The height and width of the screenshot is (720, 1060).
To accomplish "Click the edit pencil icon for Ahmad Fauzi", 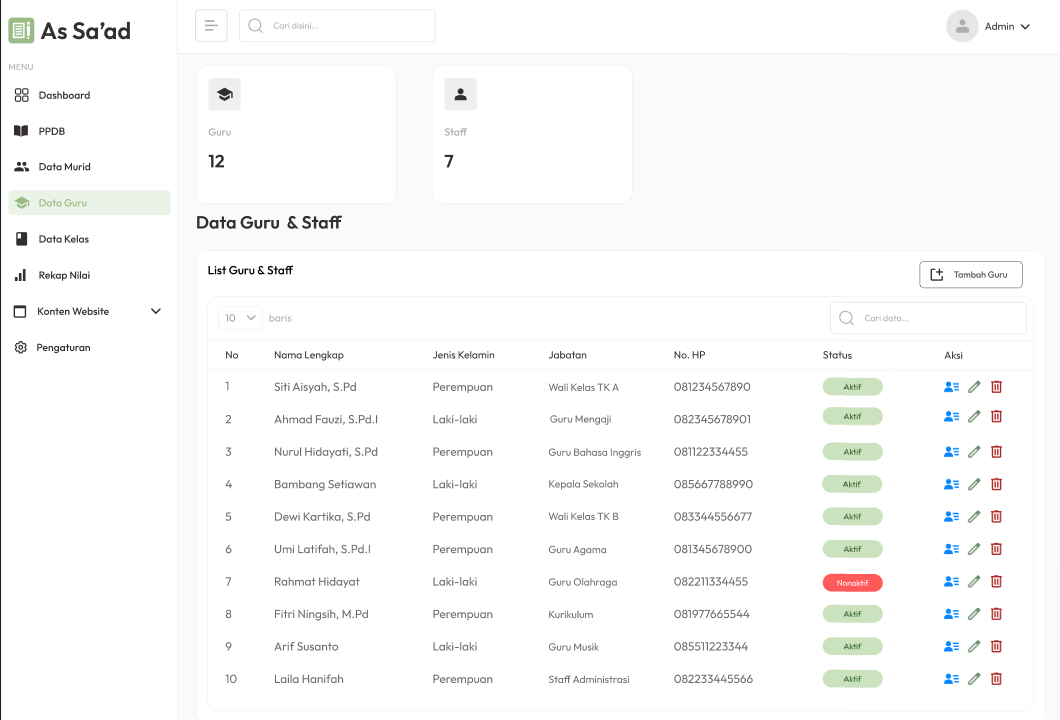I will 973,416.
